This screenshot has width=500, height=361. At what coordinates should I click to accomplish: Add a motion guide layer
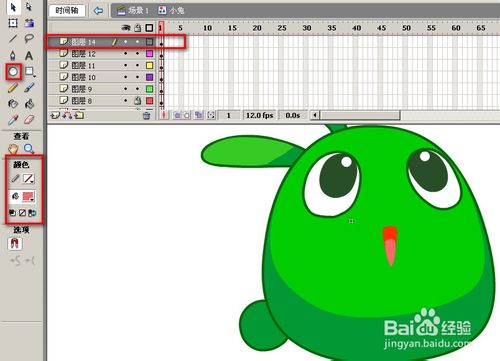(67, 116)
